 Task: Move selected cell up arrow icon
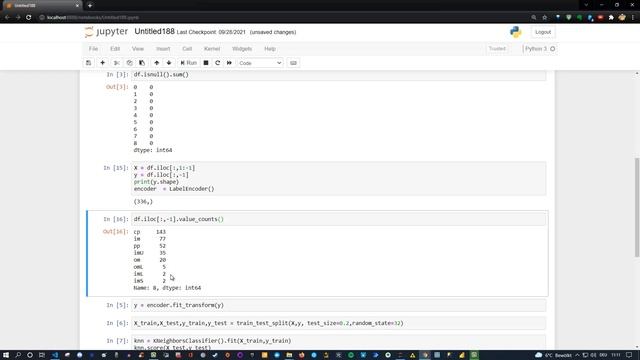coord(157,63)
